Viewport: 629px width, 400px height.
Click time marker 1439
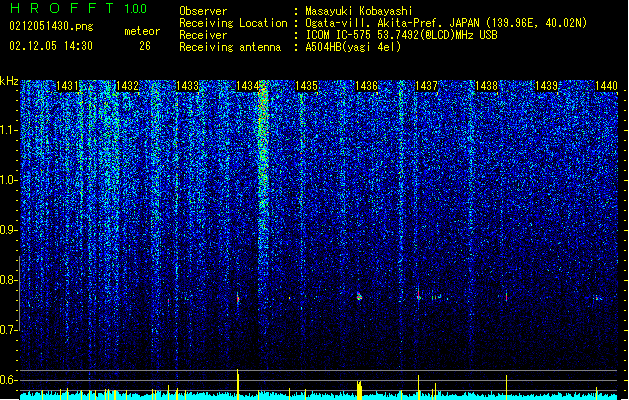tap(546, 85)
